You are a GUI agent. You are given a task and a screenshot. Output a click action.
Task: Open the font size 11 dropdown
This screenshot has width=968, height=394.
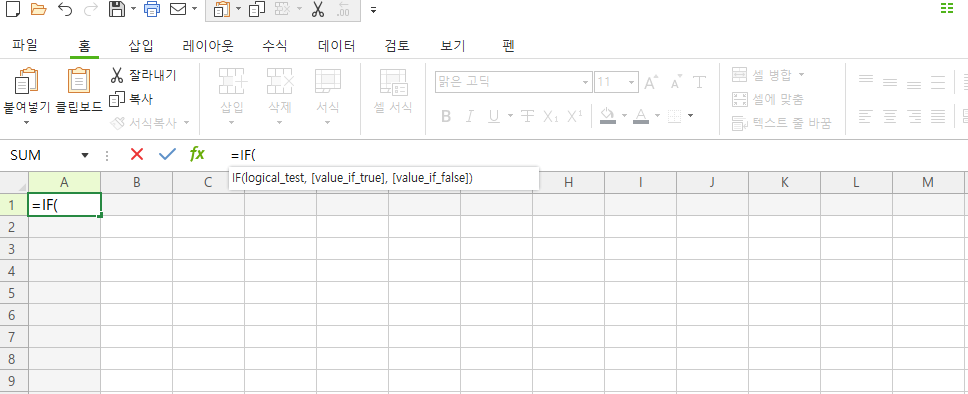(632, 82)
